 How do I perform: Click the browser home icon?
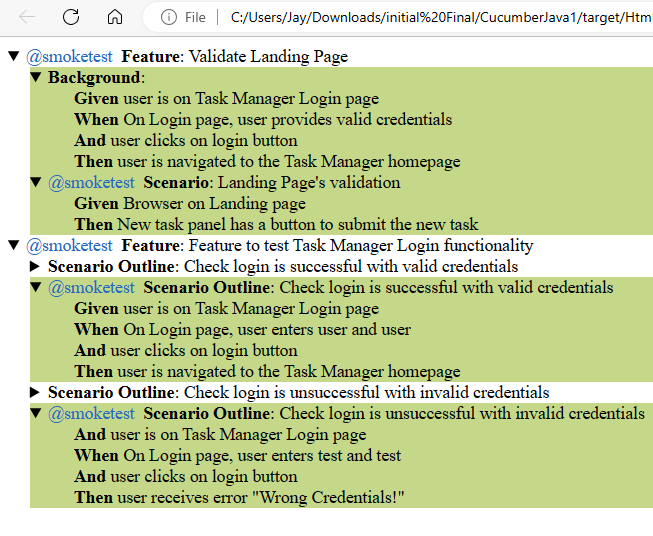click(115, 17)
